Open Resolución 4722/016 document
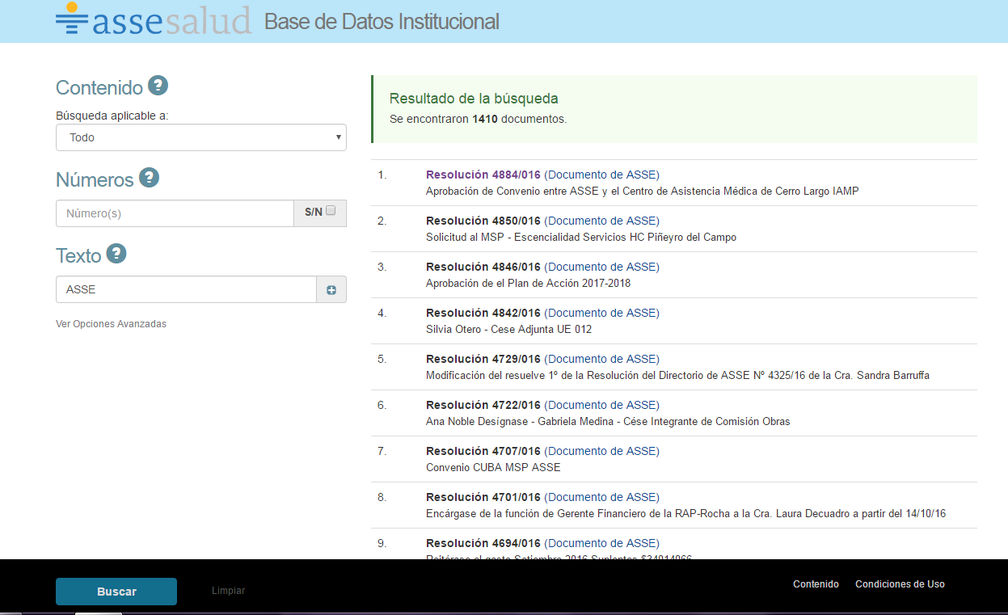1008x615 pixels. [x=543, y=406]
